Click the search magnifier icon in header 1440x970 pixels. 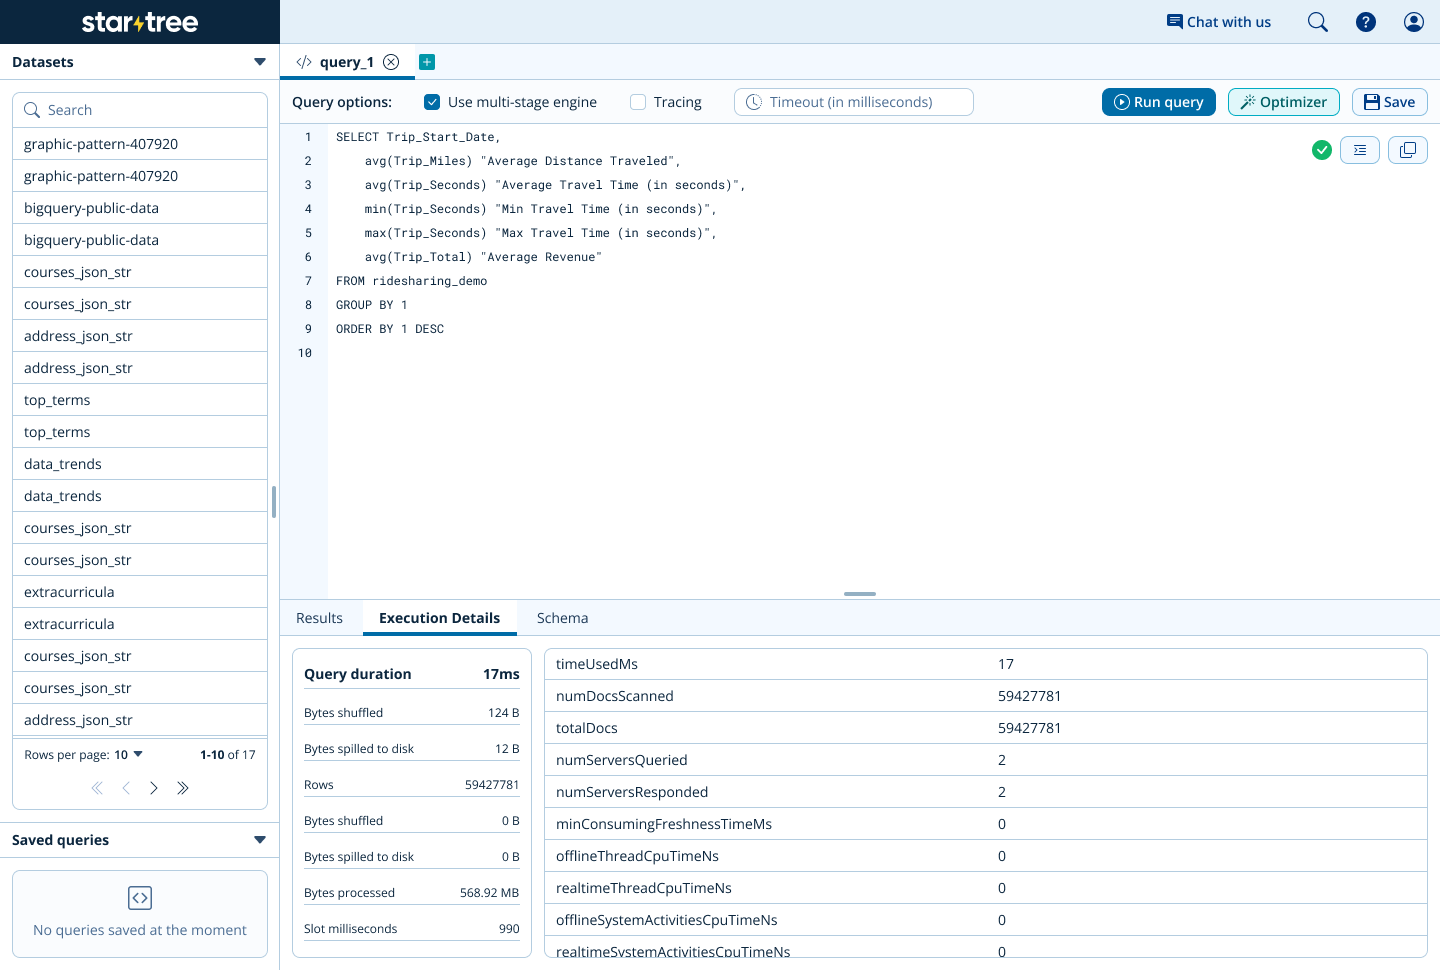point(1317,22)
